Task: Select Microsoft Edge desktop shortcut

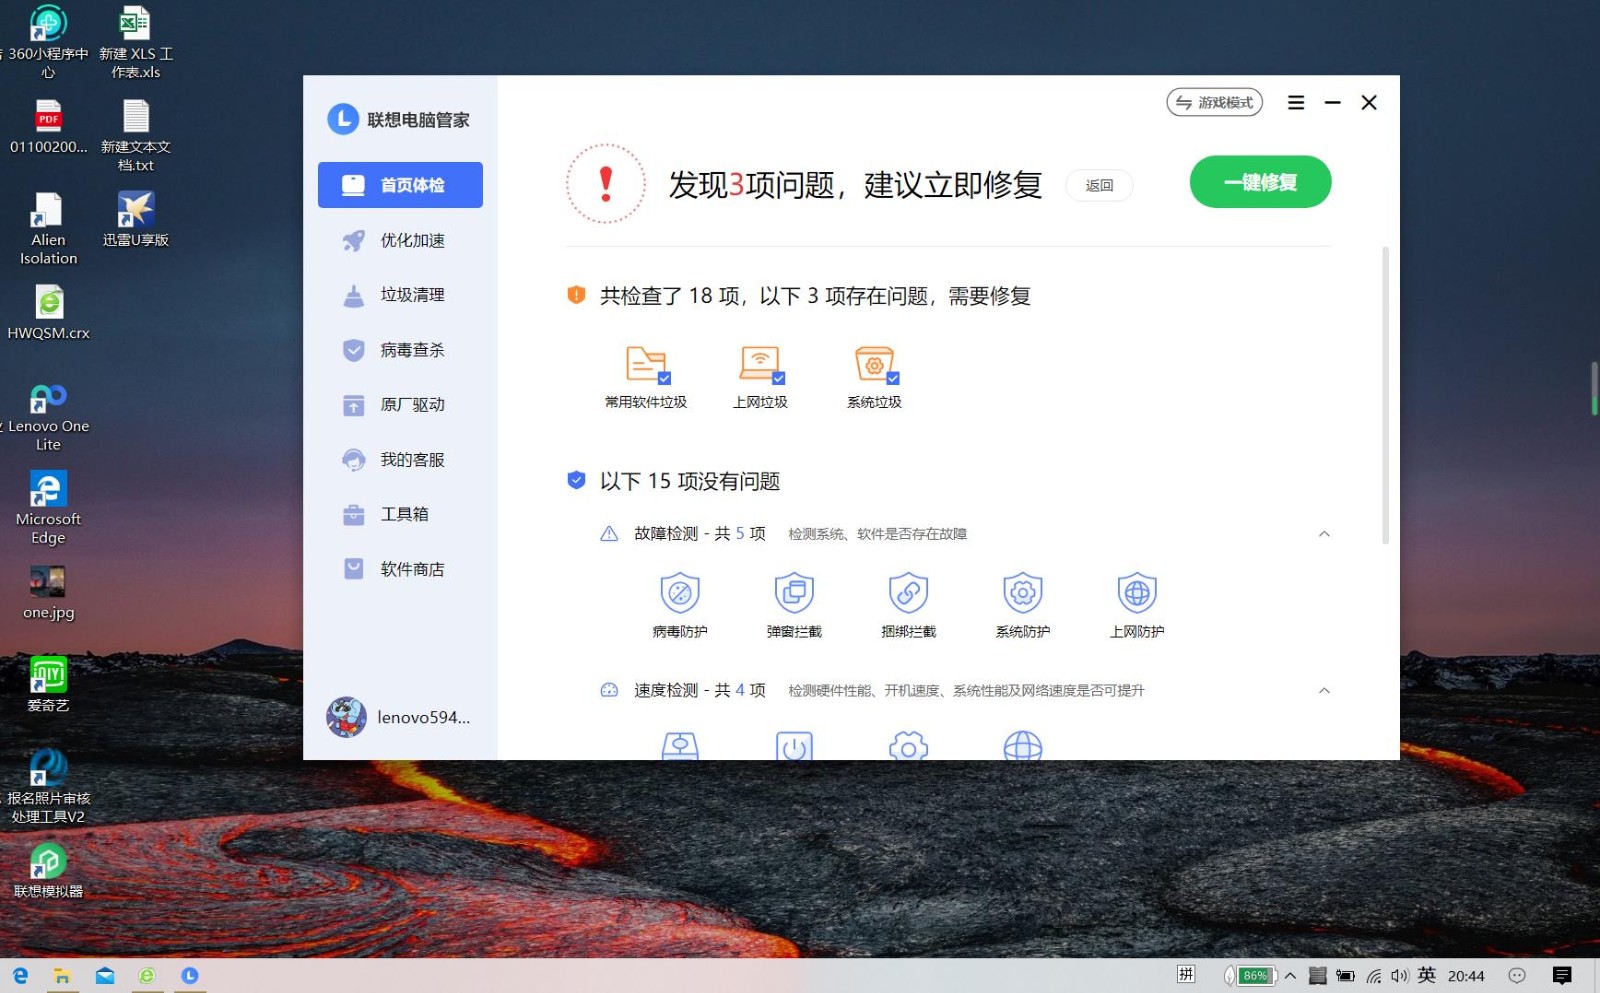Action: pos(48,508)
